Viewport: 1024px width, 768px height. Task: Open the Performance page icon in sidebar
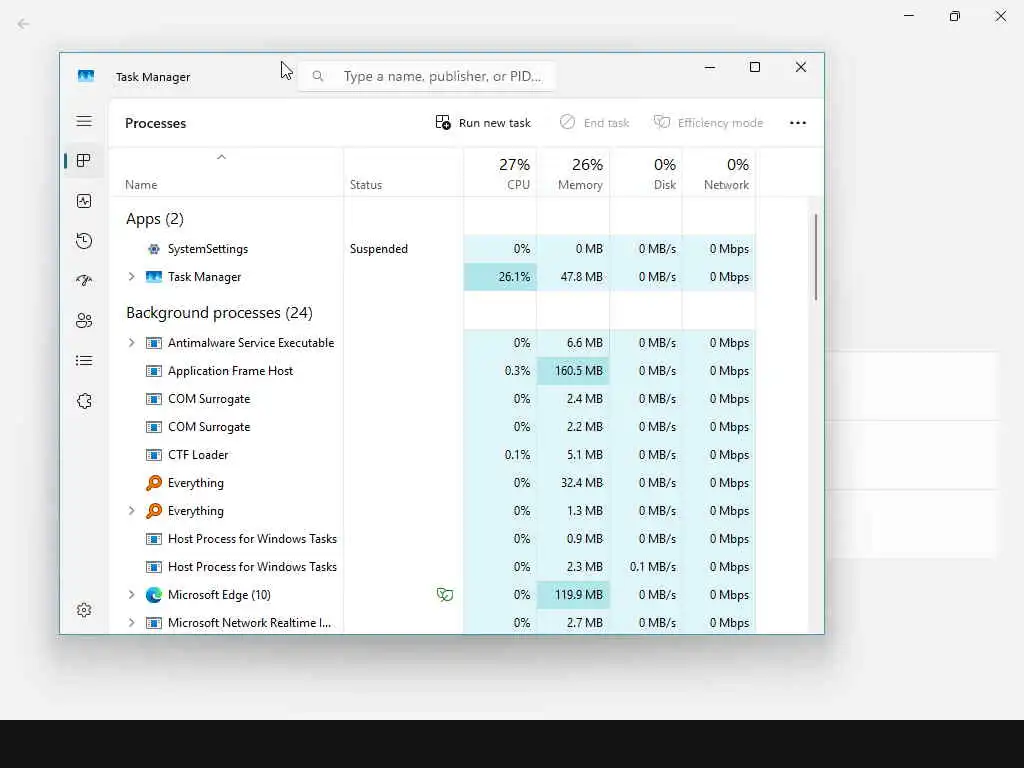coord(84,201)
